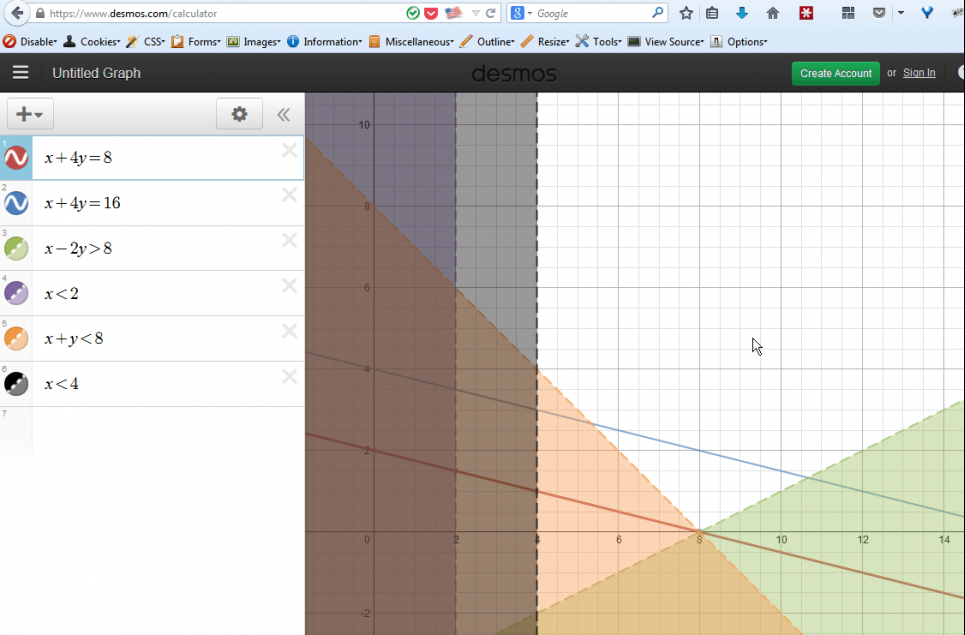The width and height of the screenshot is (965, 635).
Task: Toggle visibility of x+4y=8 graph
Action: [16, 158]
